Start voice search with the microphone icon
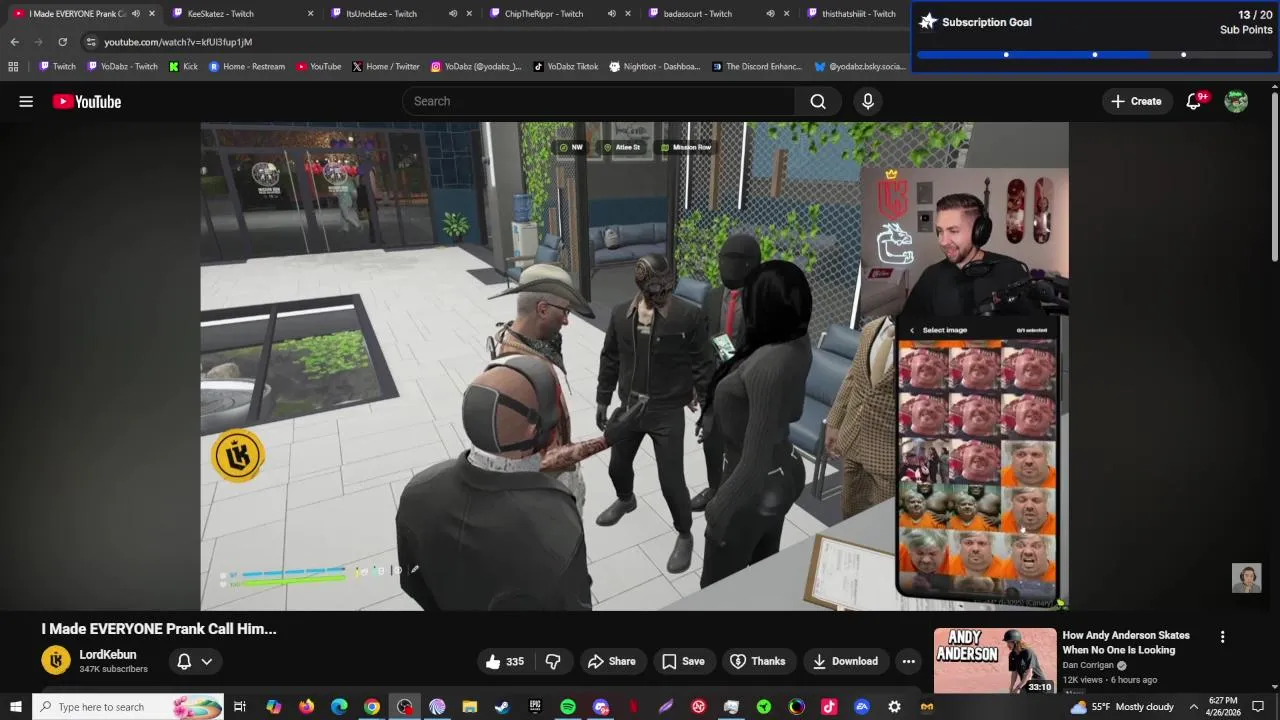This screenshot has width=1280, height=720. tap(868, 101)
